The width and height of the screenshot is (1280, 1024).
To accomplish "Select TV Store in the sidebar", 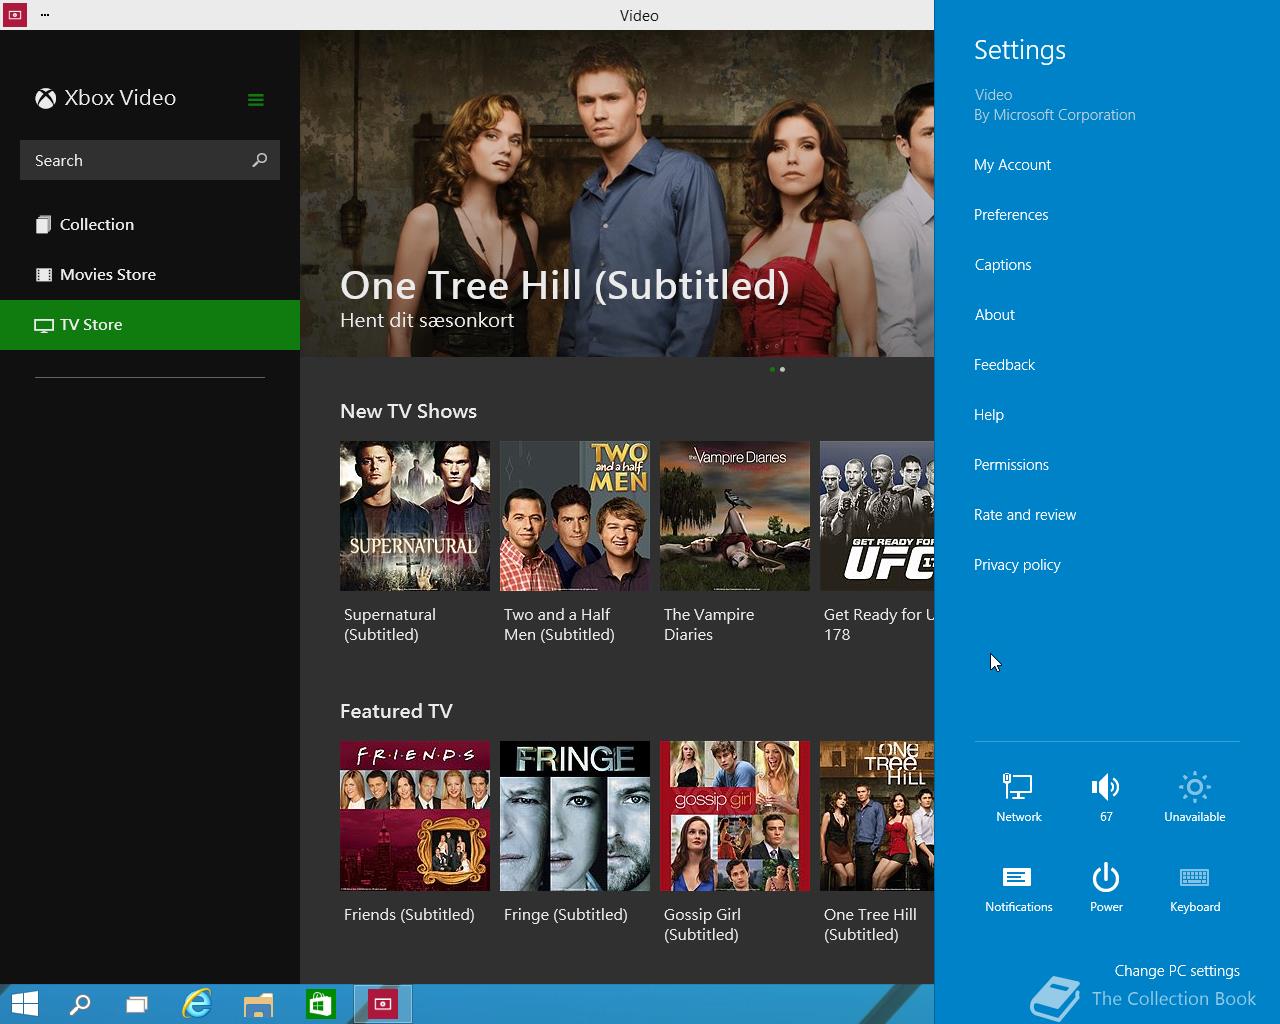I will 150,325.
